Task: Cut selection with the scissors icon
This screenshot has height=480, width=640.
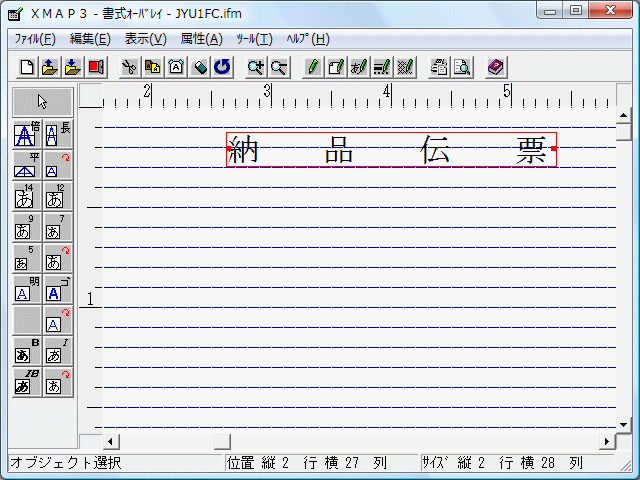Action: [x=129, y=67]
